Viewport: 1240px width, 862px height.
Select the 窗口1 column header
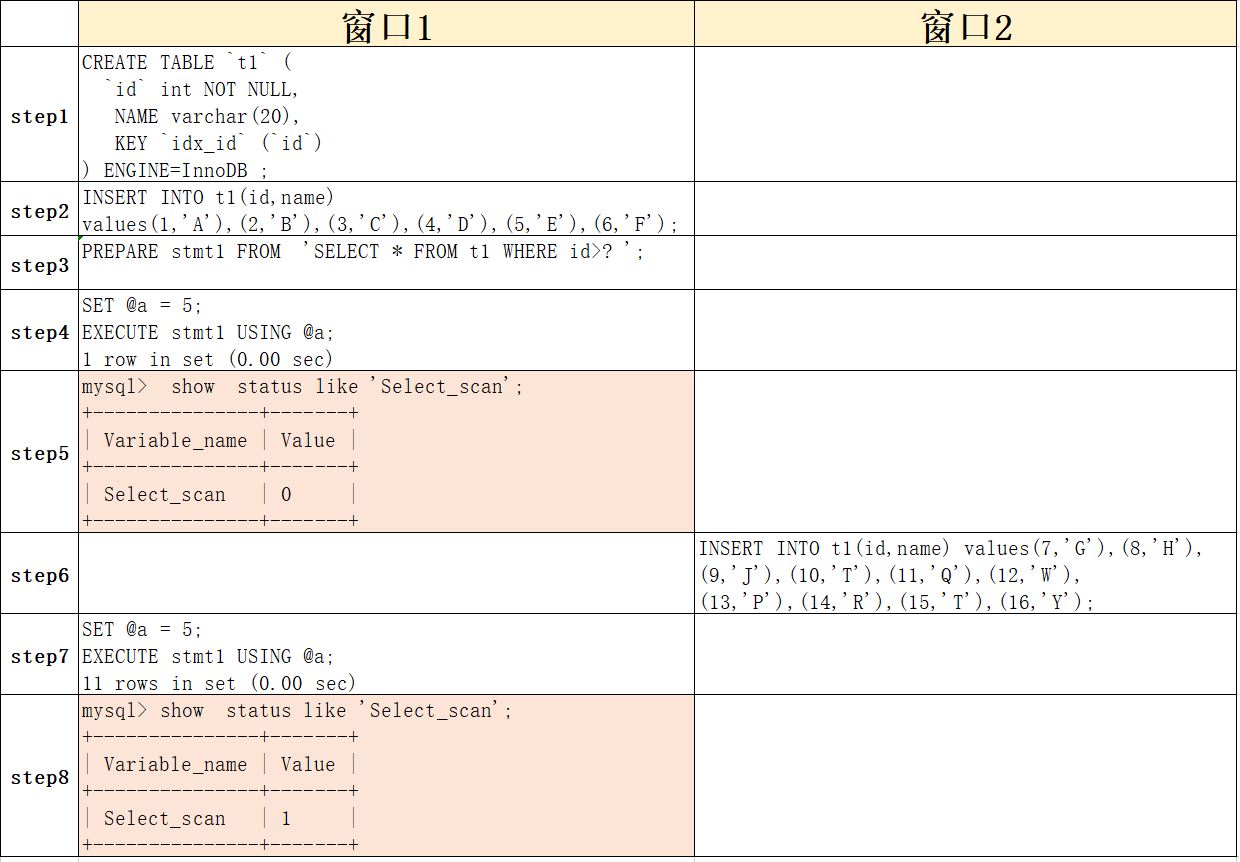tap(385, 24)
